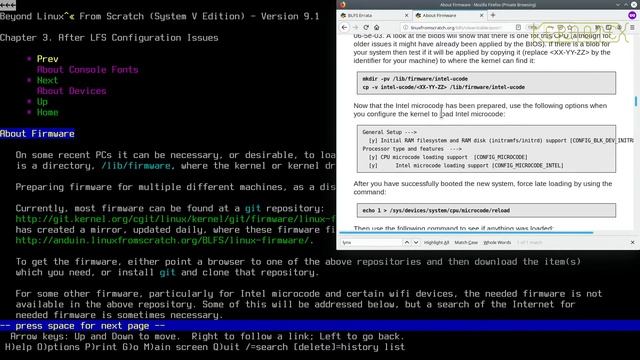The width and height of the screenshot is (640, 360).
Task: Click Initial RAM filesystem support line
Action: (501, 140)
